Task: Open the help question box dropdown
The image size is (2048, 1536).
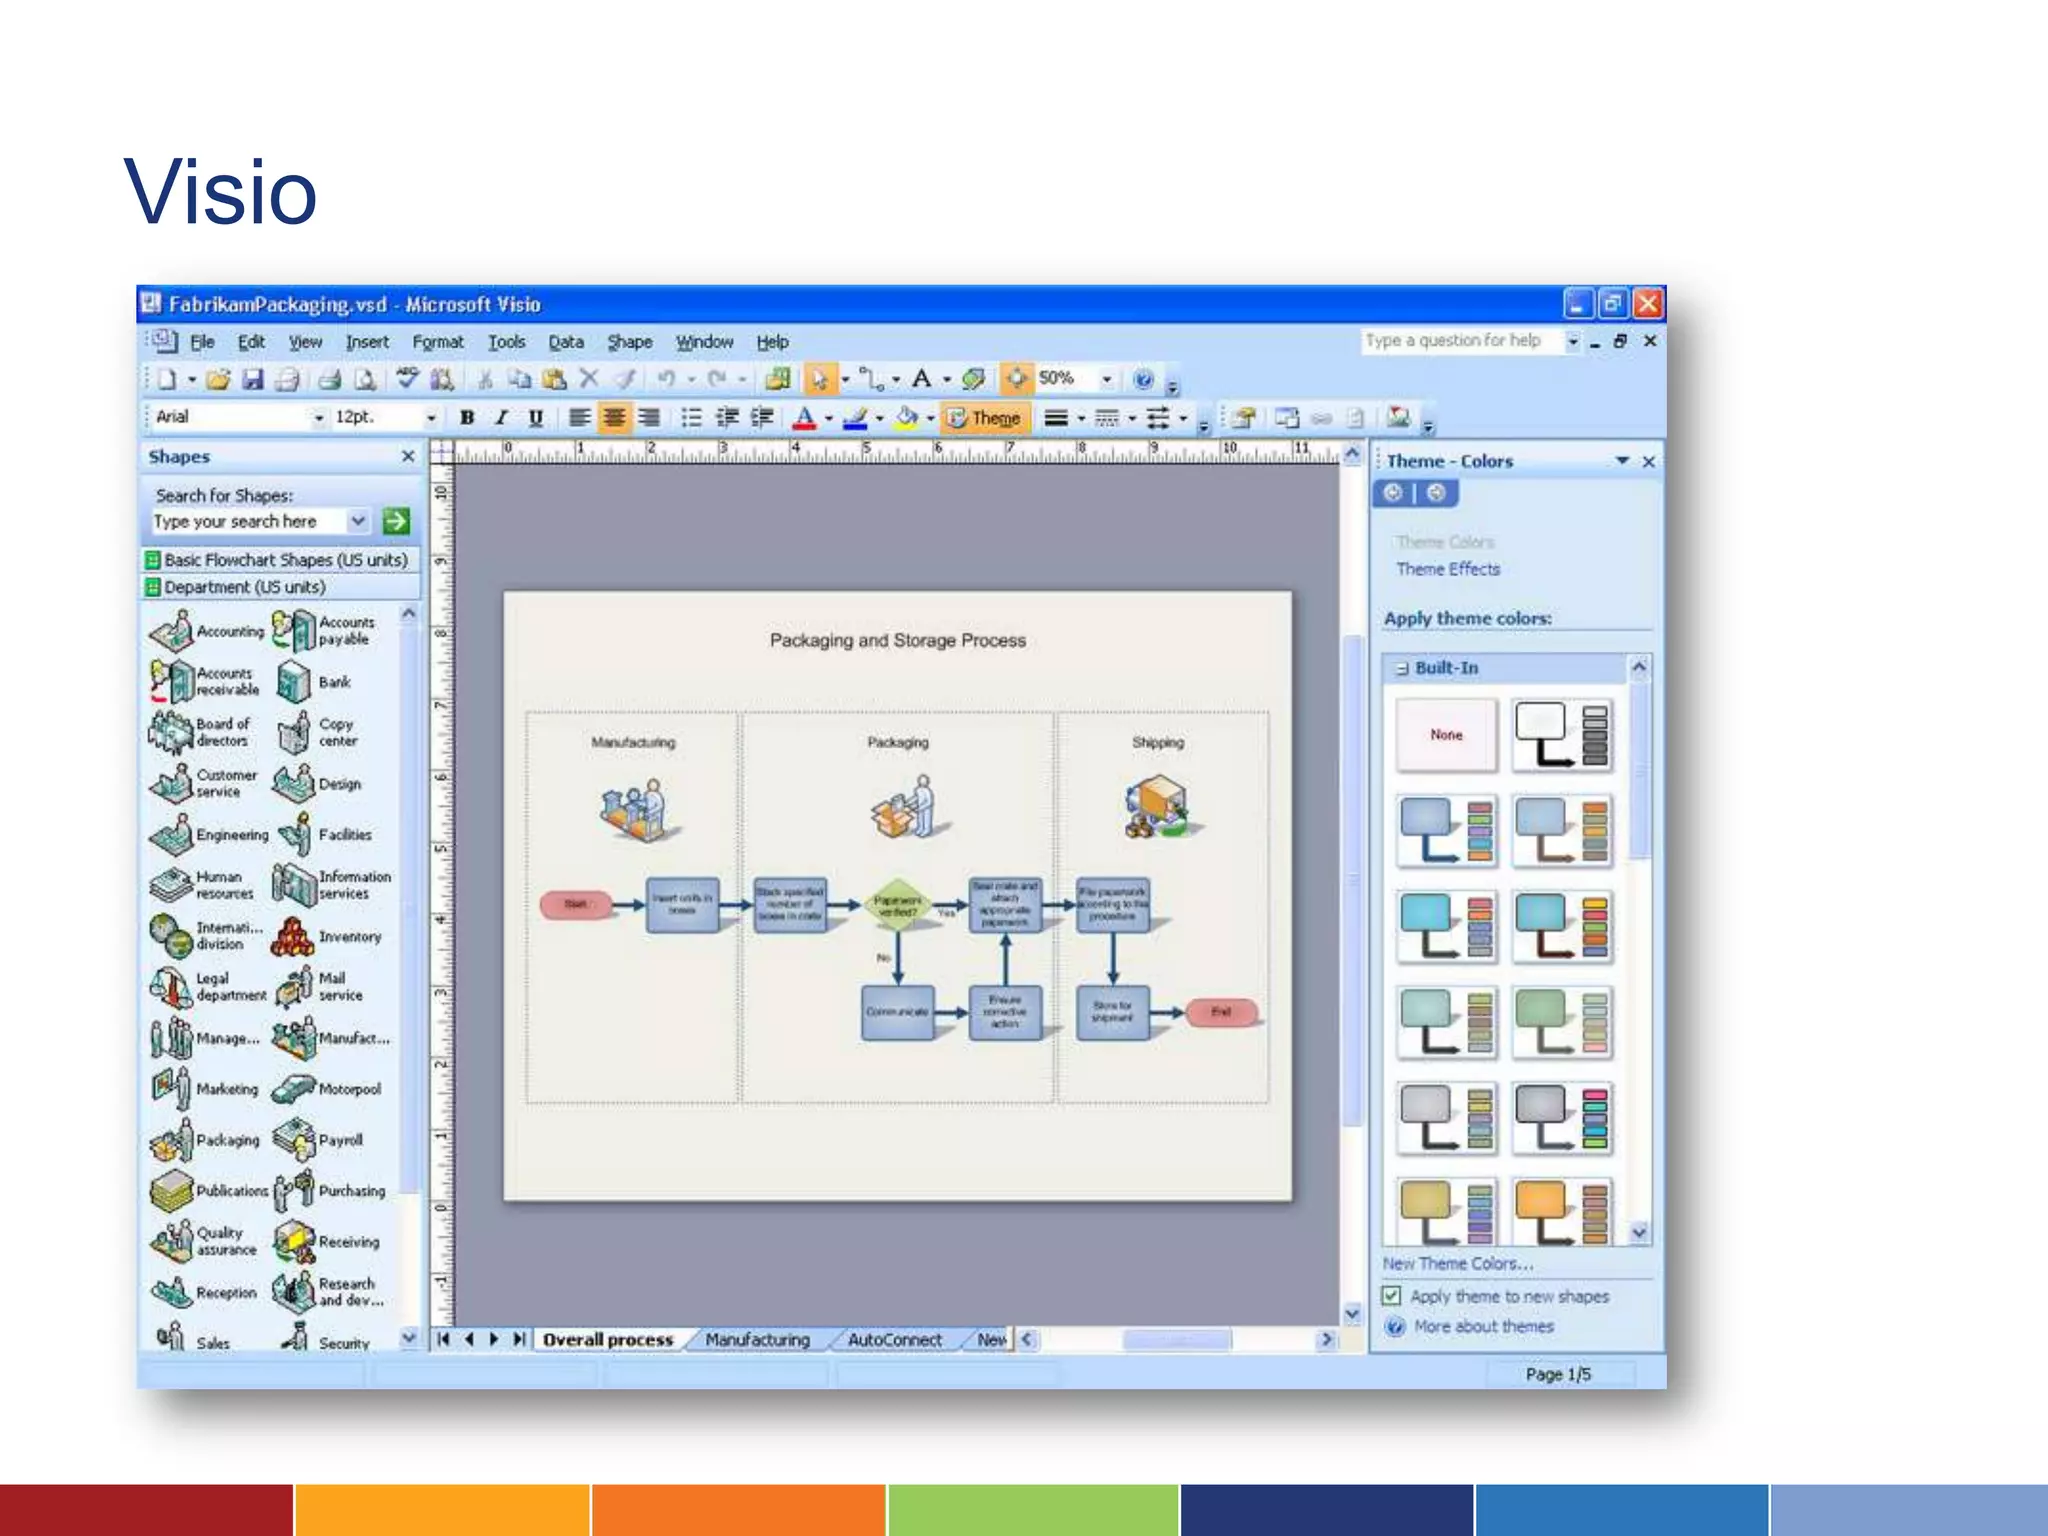Action: 1572,341
